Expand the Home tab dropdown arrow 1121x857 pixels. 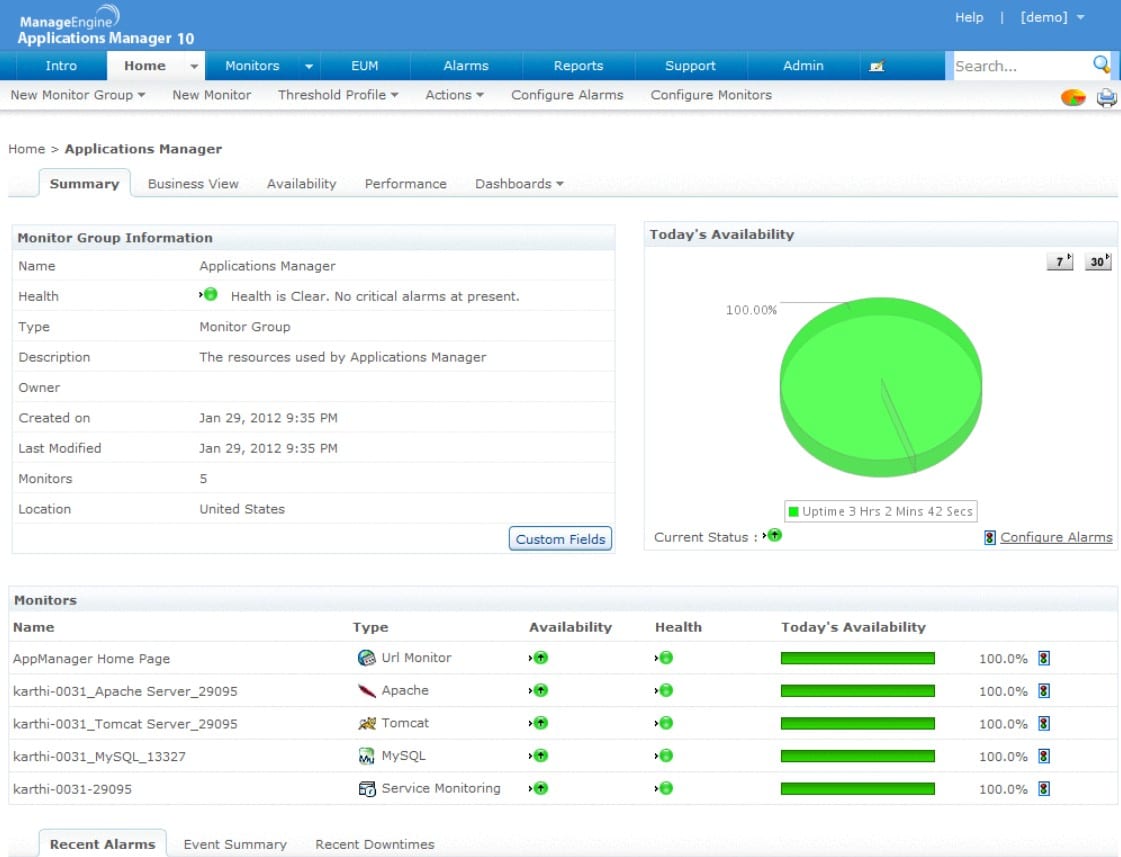(x=194, y=66)
